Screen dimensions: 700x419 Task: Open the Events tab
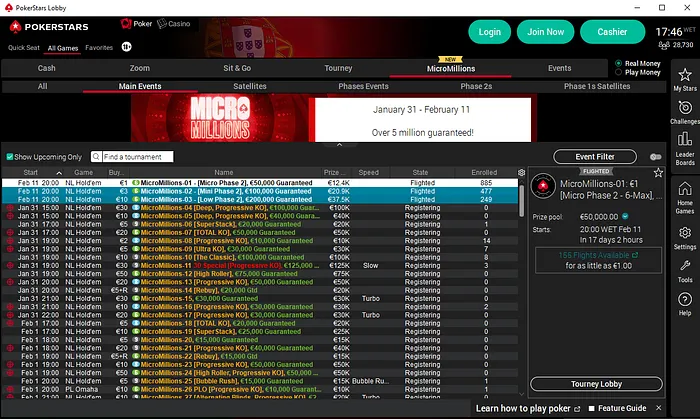[x=559, y=68]
